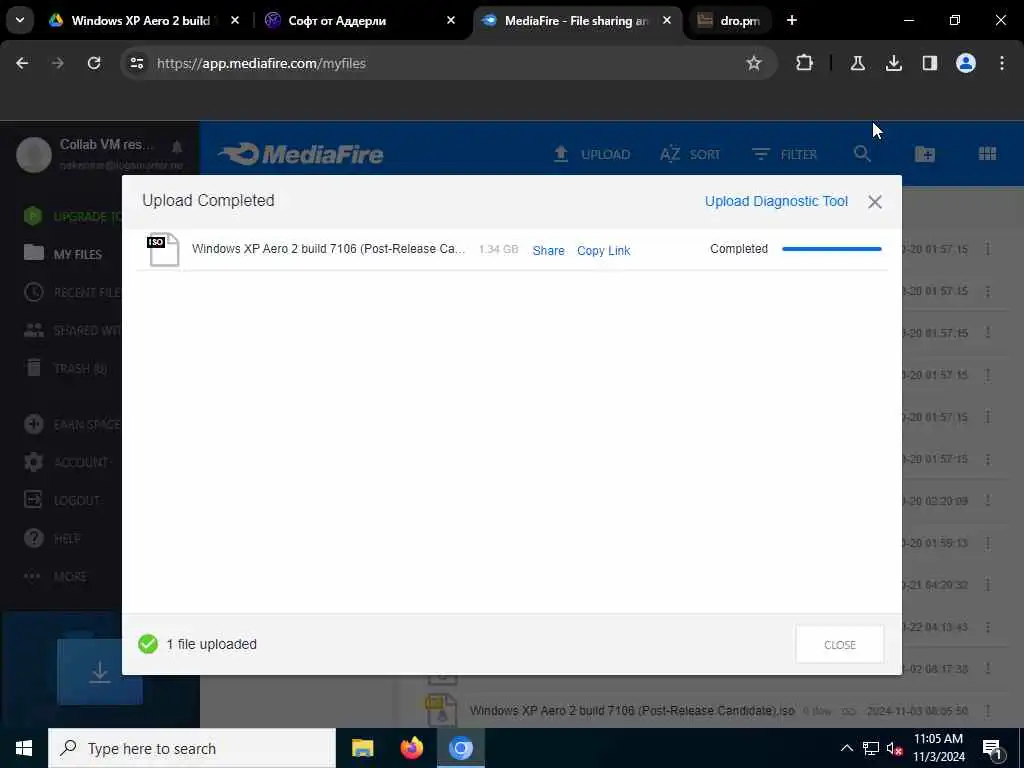The height and width of the screenshot is (768, 1024).
Task: Open SHARED WITH ME in the sidebar
Action: pyautogui.click(x=72, y=330)
